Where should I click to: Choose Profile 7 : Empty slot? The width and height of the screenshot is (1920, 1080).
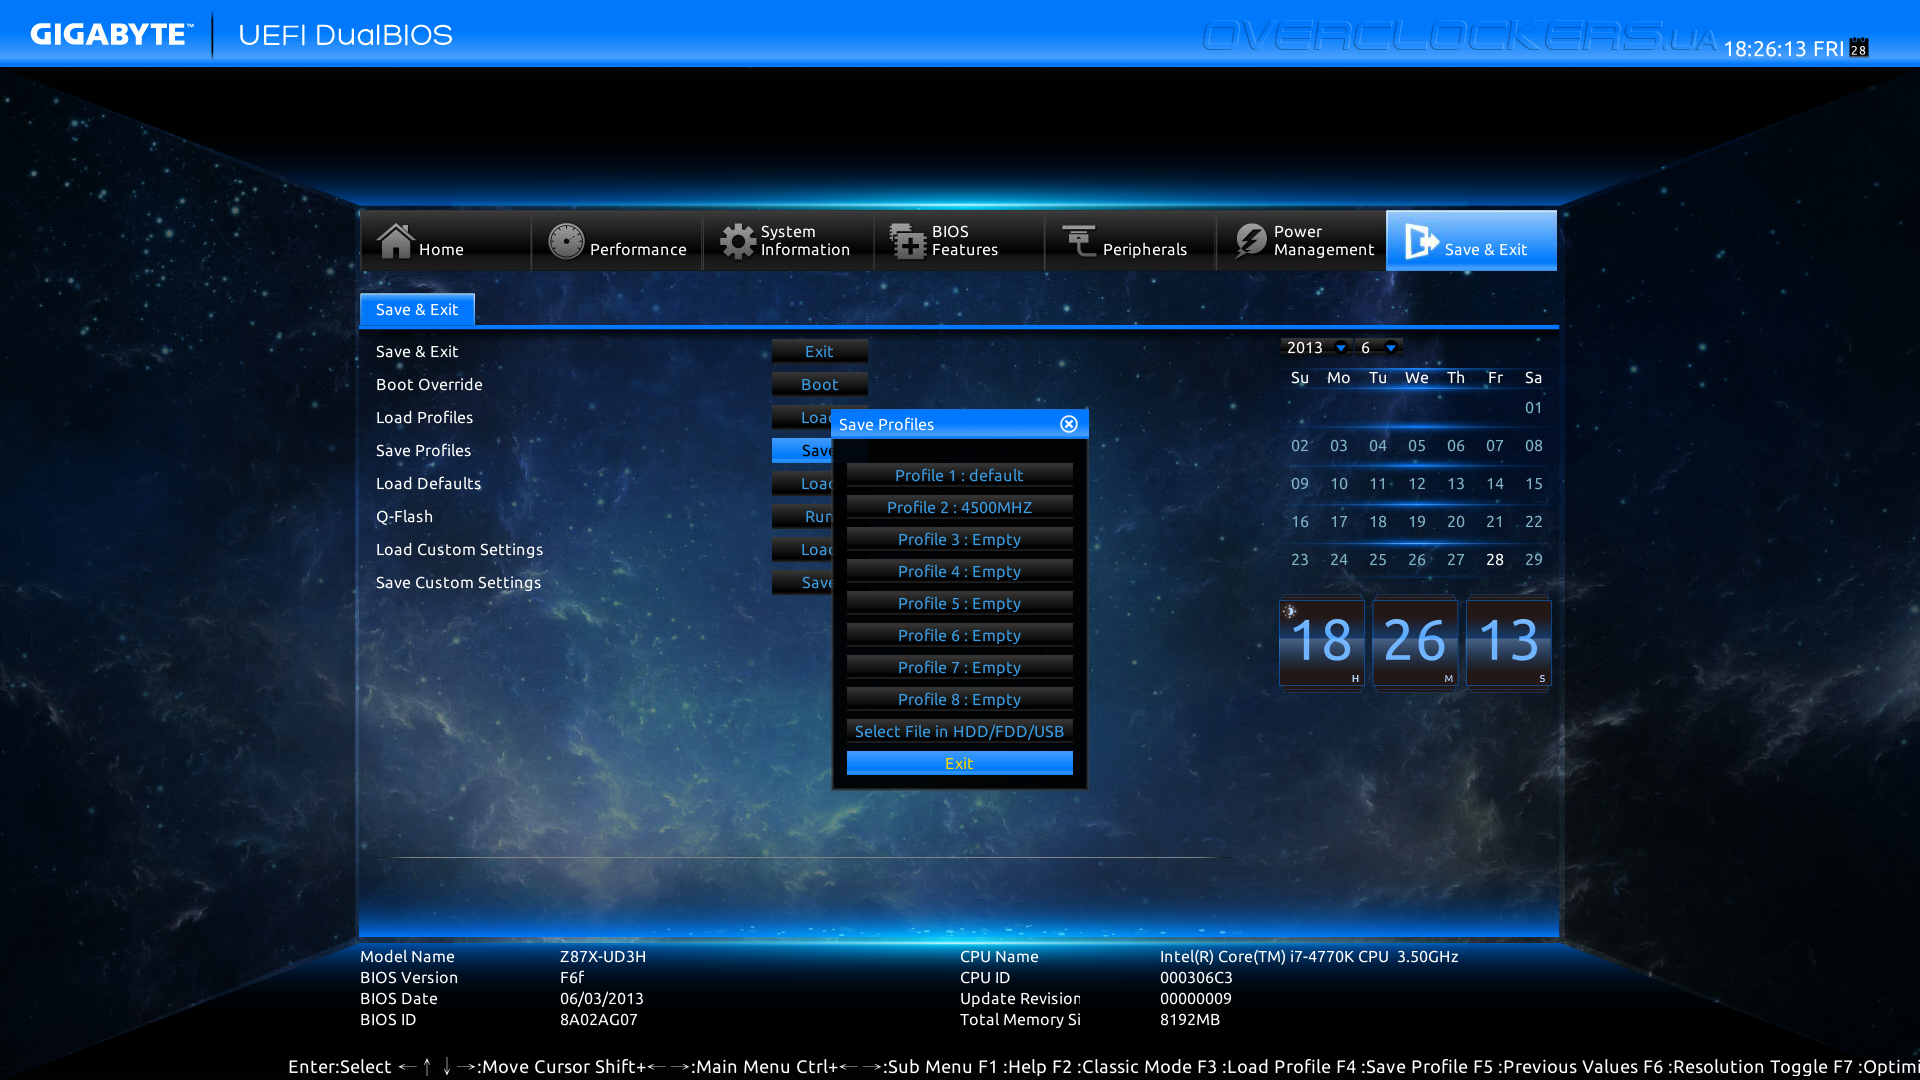(959, 668)
